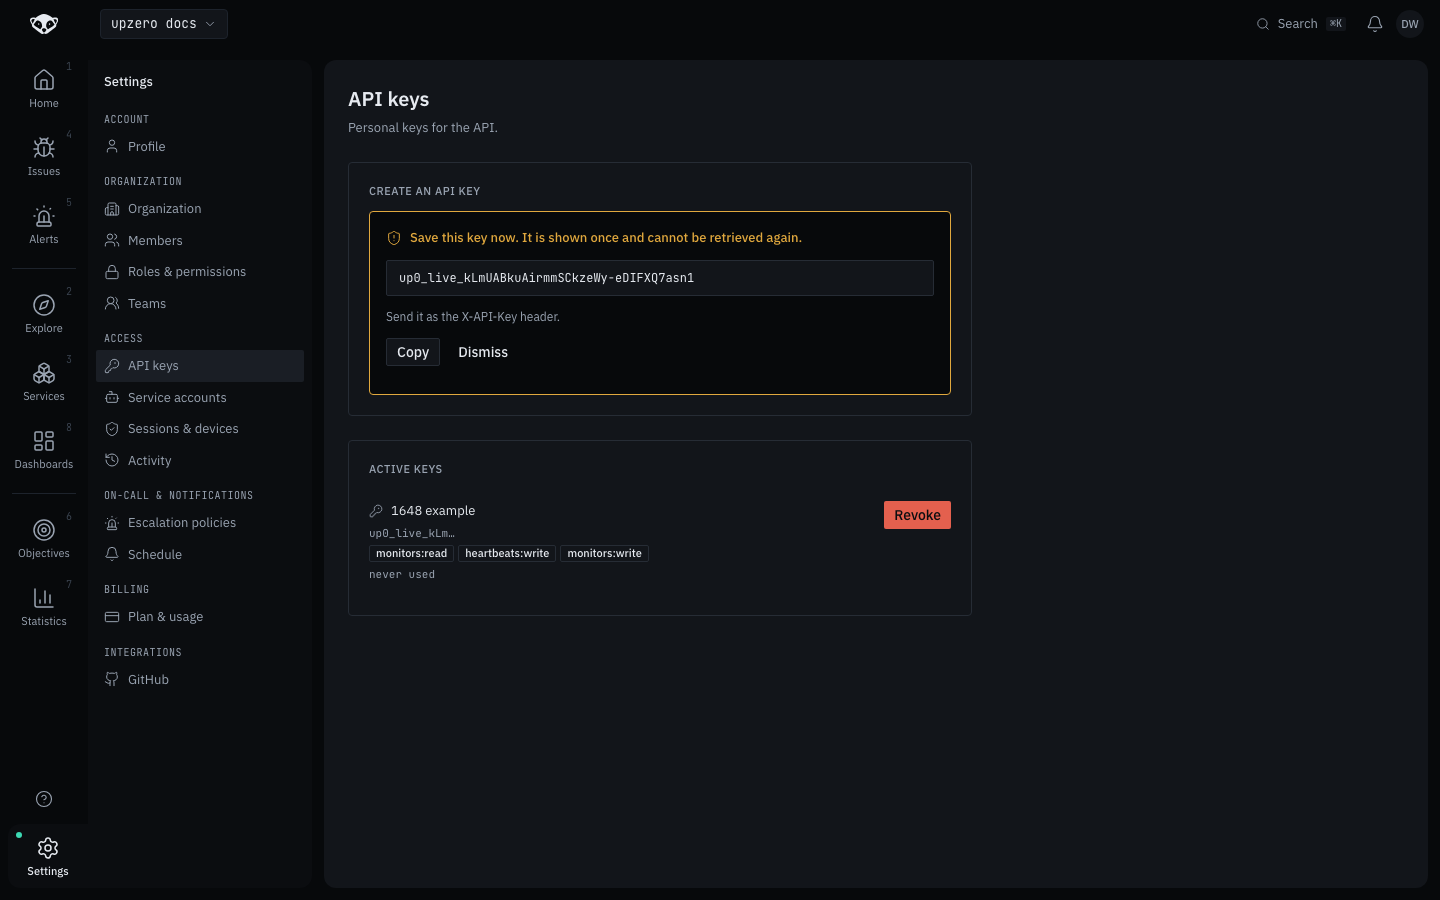Open Profile settings
This screenshot has width=1440, height=900.
coord(200,147)
